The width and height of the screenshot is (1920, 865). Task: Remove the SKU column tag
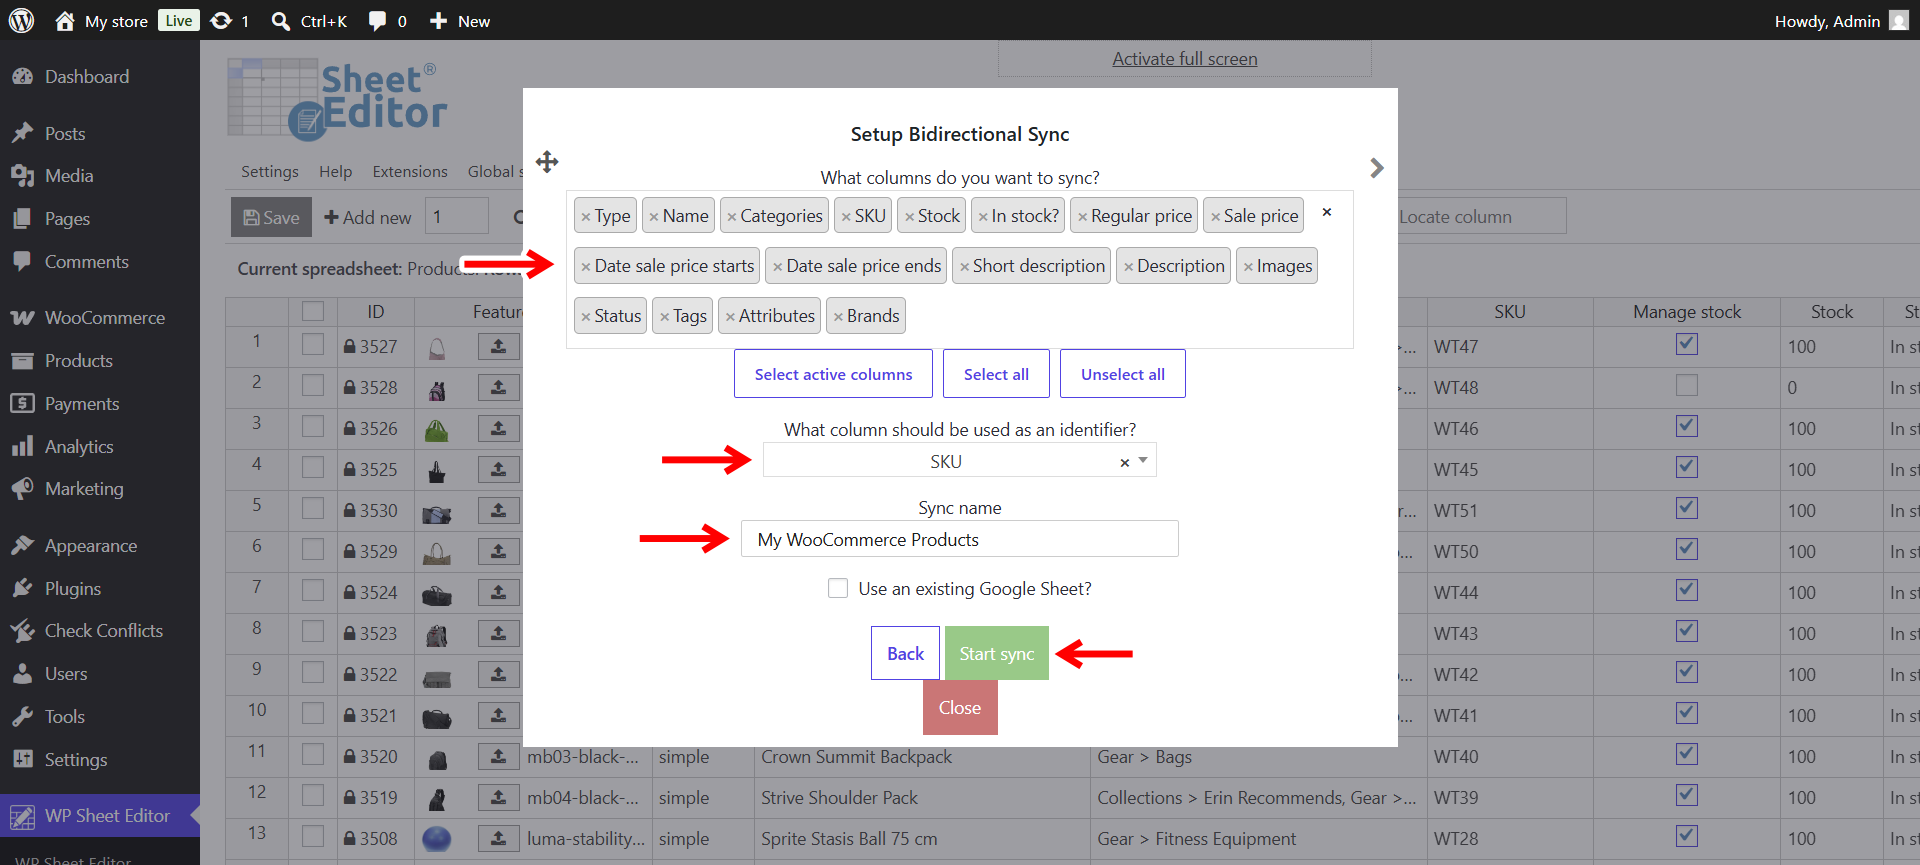846,217
